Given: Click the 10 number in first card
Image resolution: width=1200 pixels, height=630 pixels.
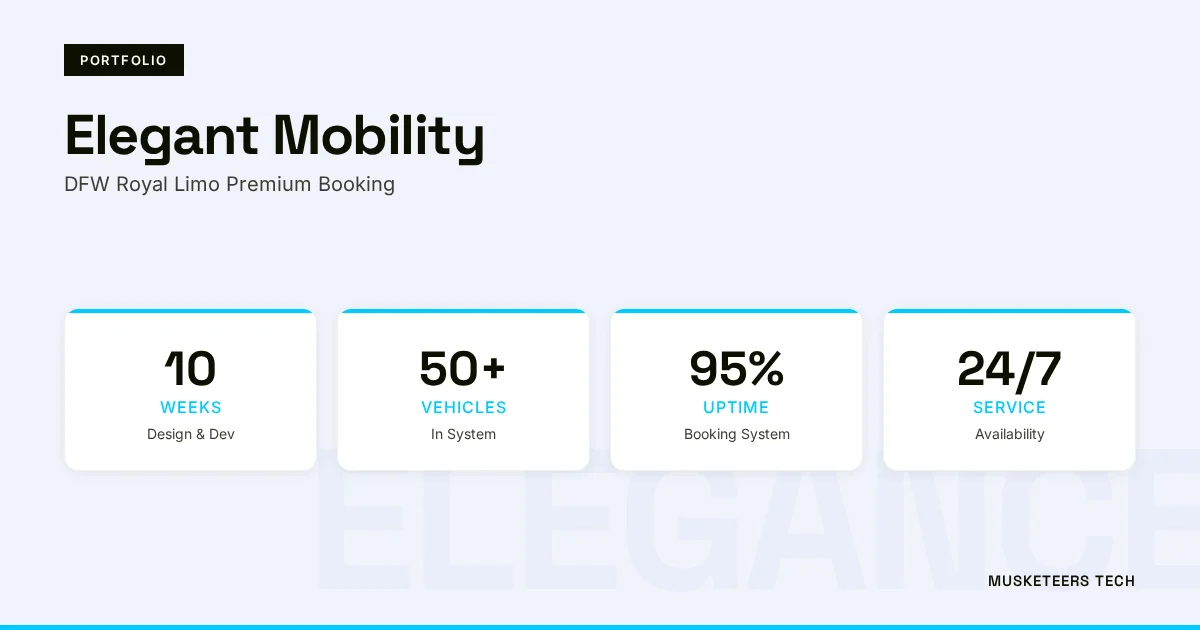Looking at the screenshot, I should click(190, 369).
